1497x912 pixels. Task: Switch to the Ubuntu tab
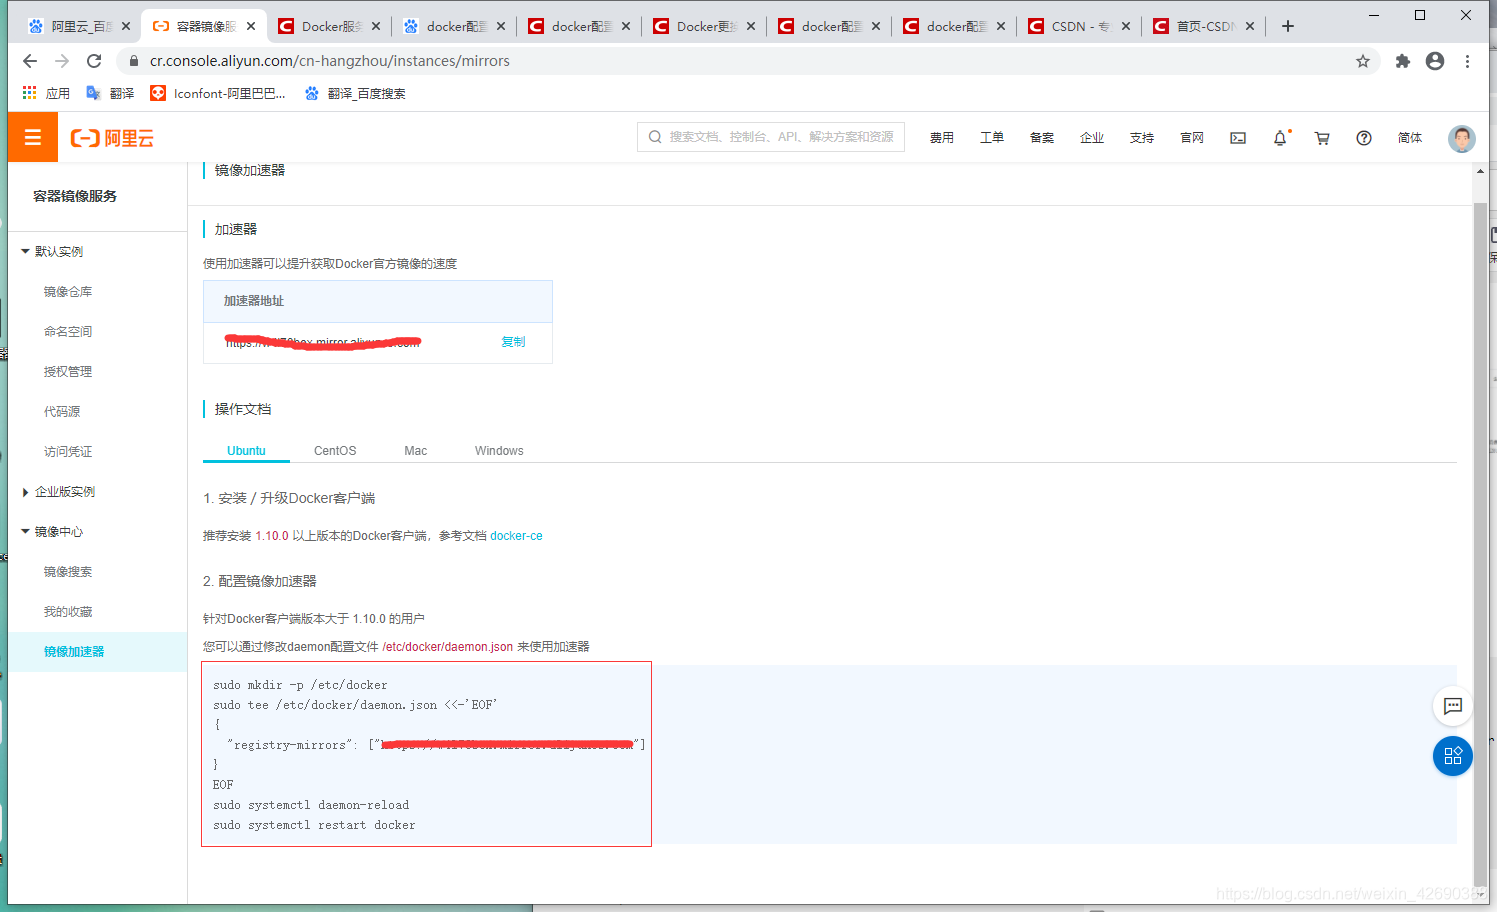click(x=246, y=451)
